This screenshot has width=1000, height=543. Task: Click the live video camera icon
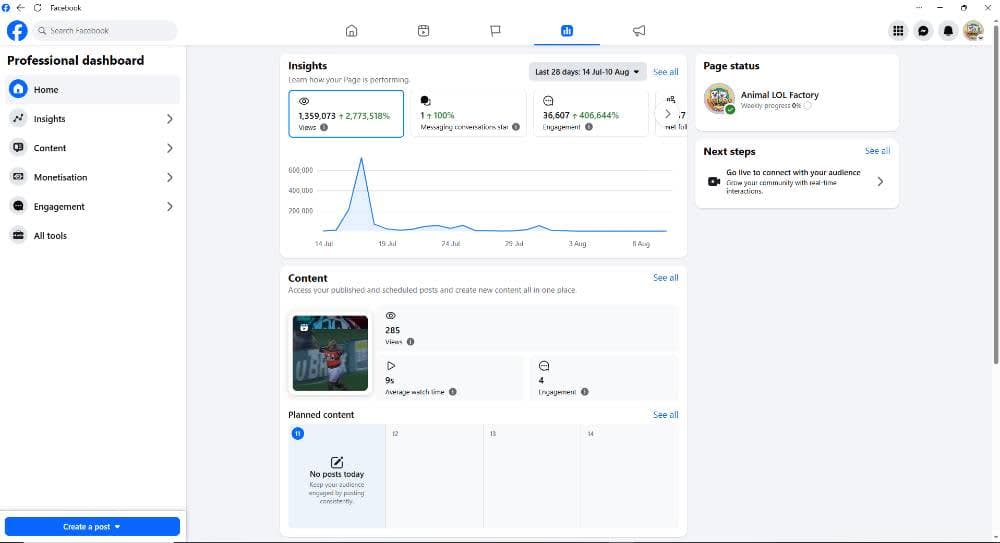tap(714, 182)
